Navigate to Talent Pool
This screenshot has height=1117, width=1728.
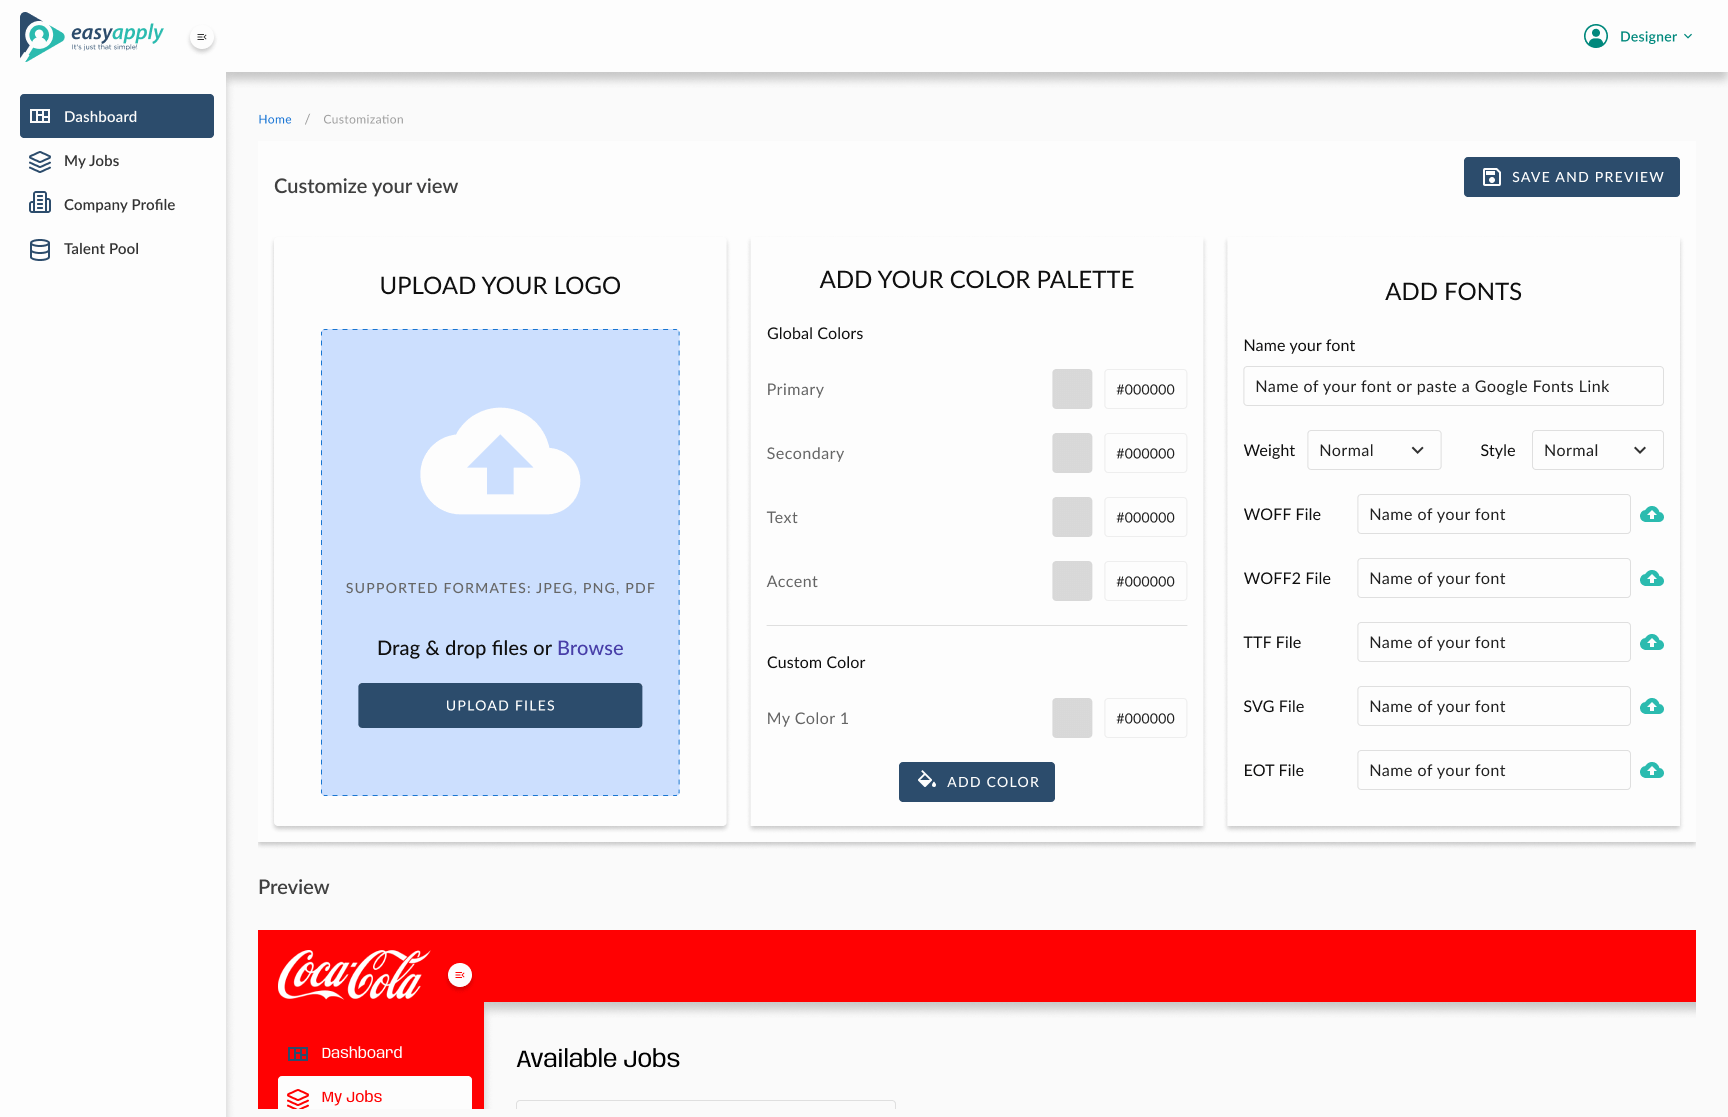point(101,249)
